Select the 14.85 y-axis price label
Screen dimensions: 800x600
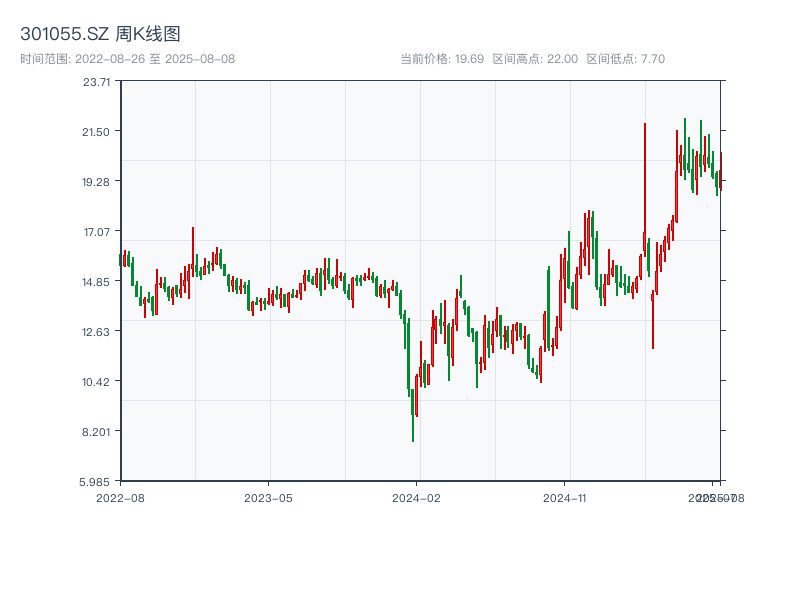point(97,281)
